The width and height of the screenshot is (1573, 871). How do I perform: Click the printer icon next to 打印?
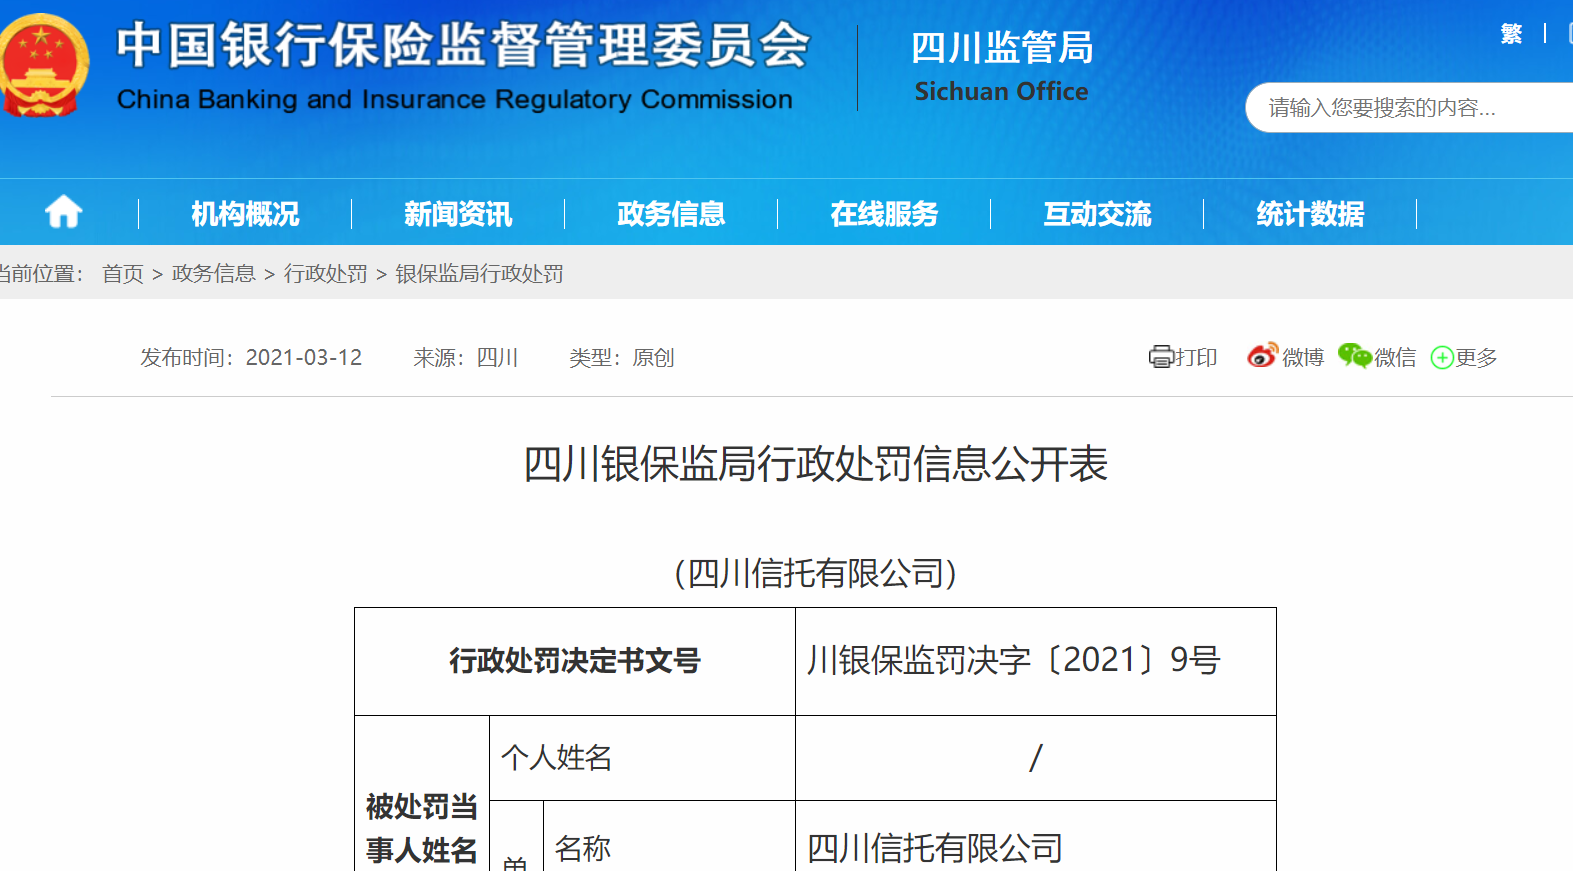(1160, 357)
